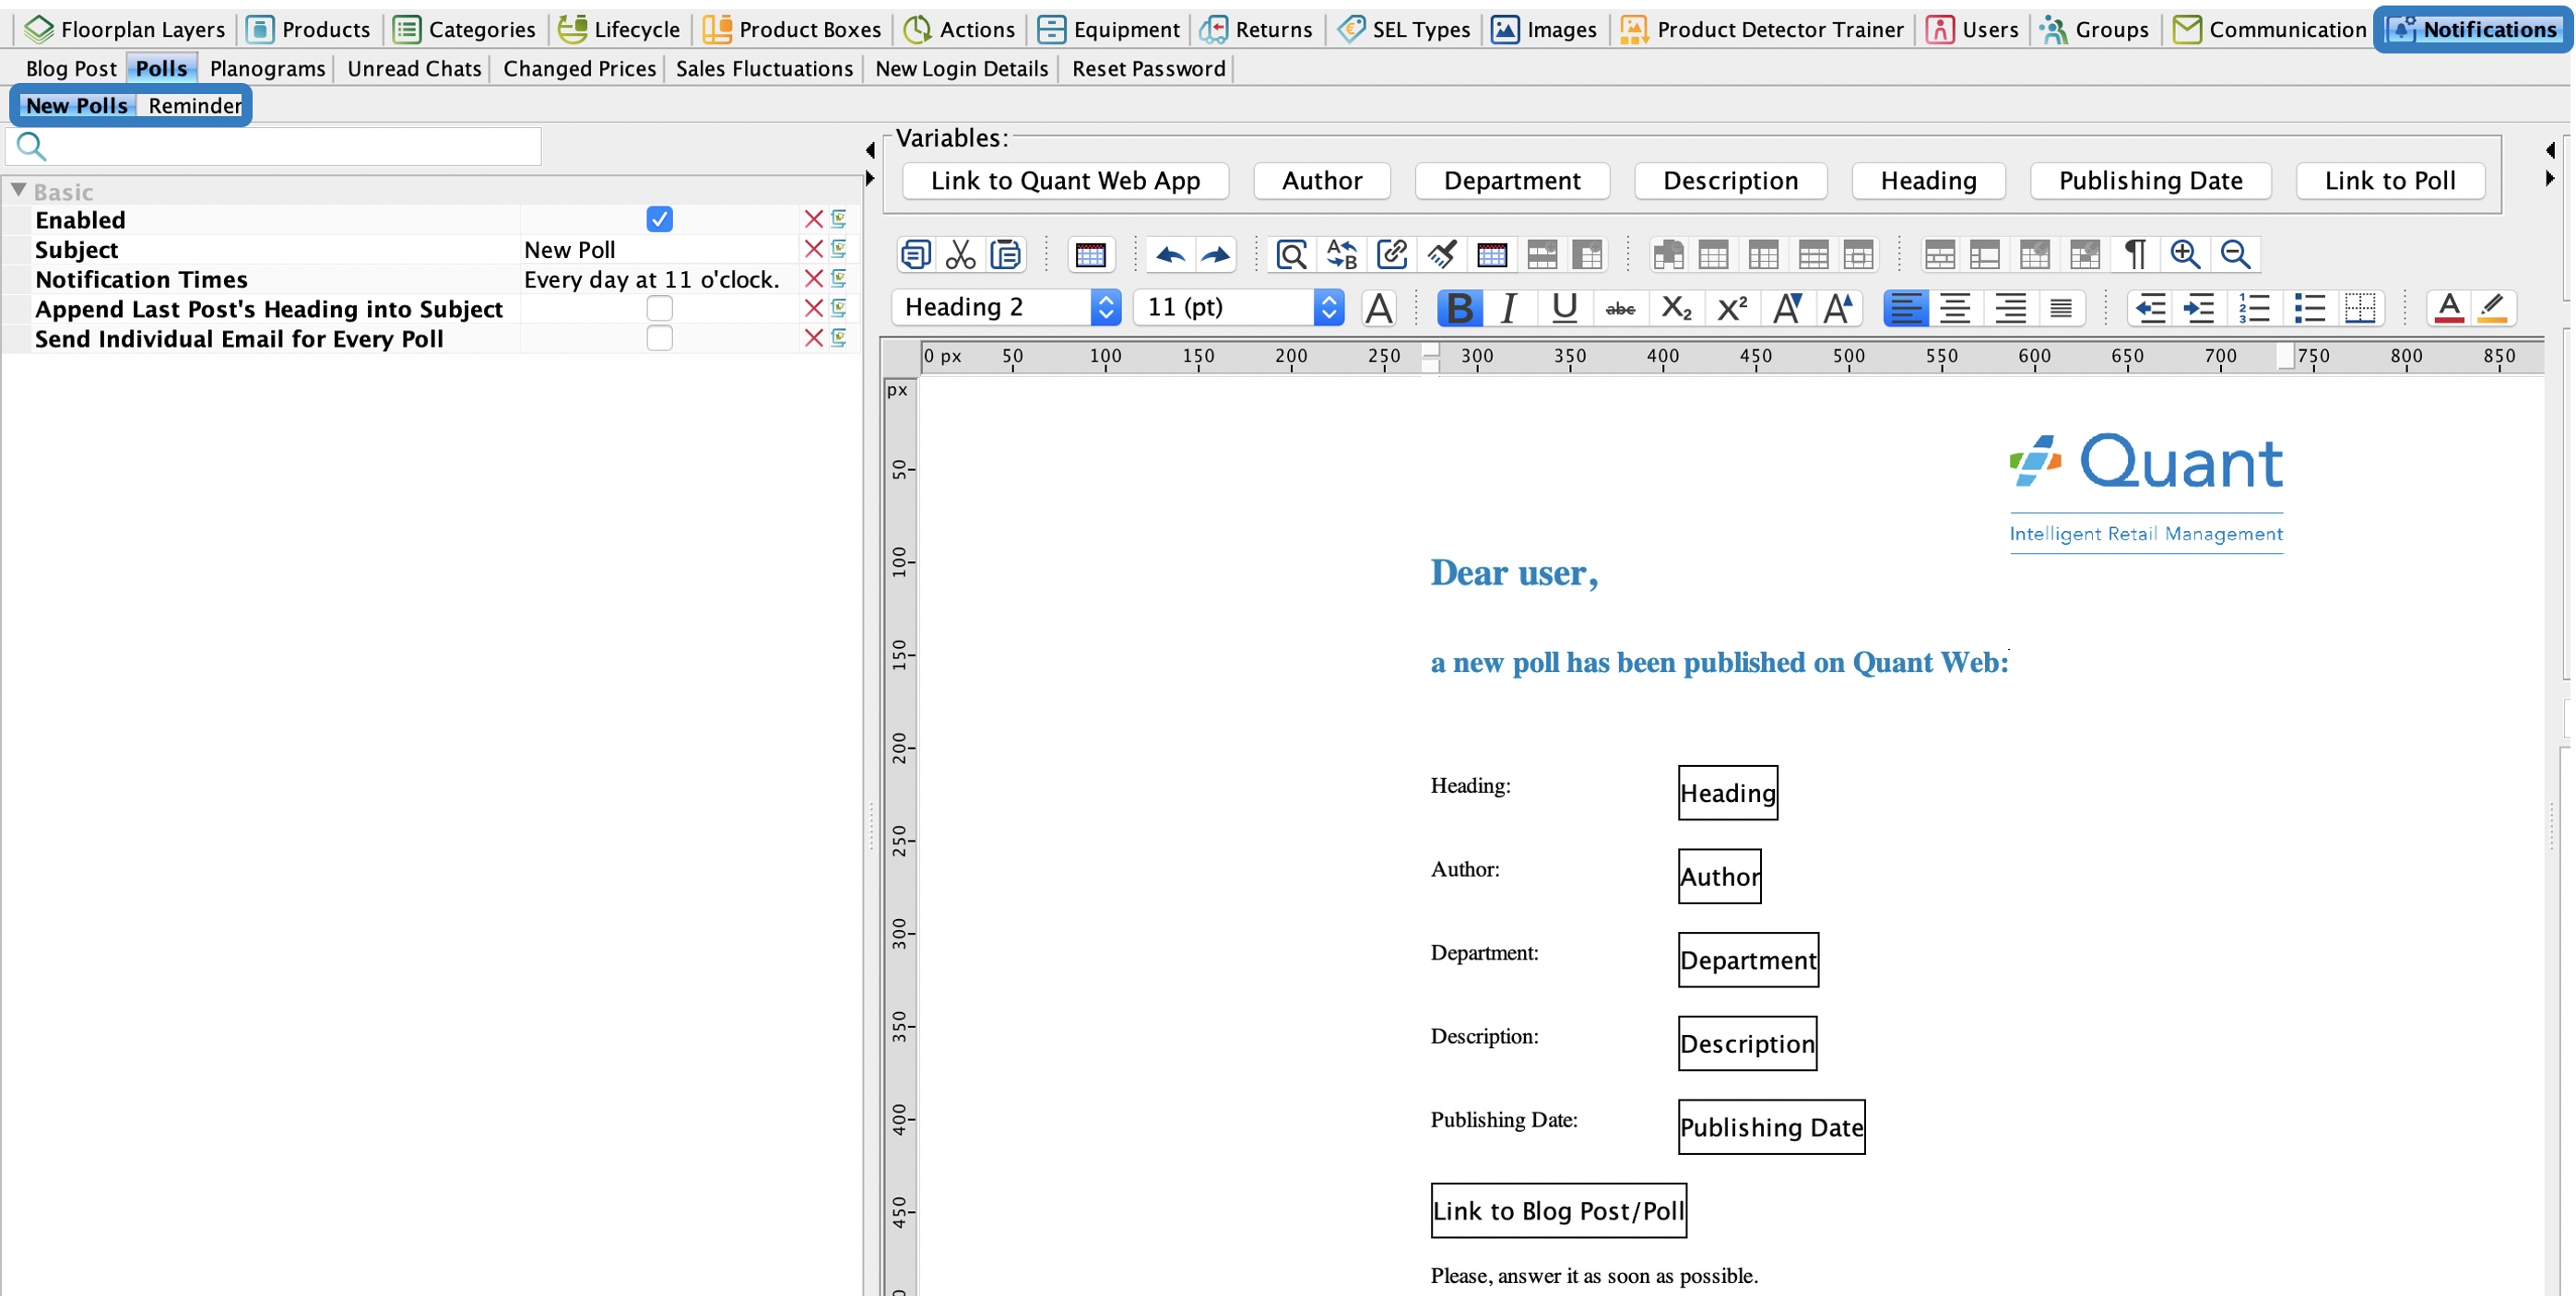Open the Product Detector Trainer tab
The image size is (2576, 1296).
[x=1762, y=29]
